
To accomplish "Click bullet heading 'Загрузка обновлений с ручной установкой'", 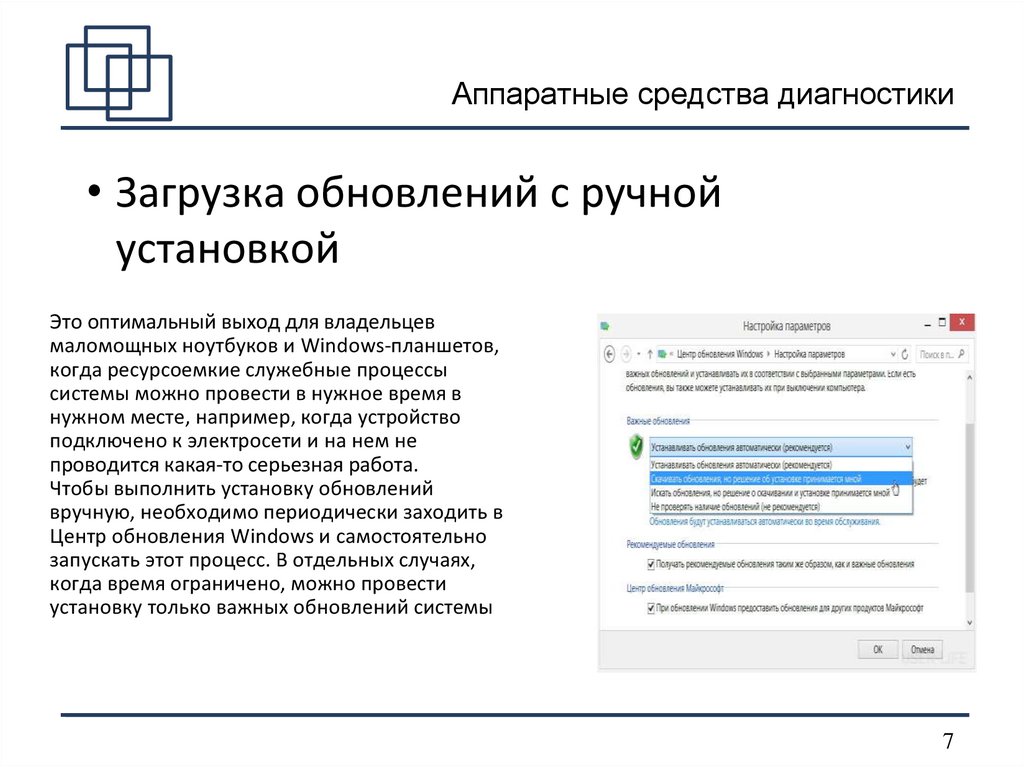I will pyautogui.click(x=418, y=220).
